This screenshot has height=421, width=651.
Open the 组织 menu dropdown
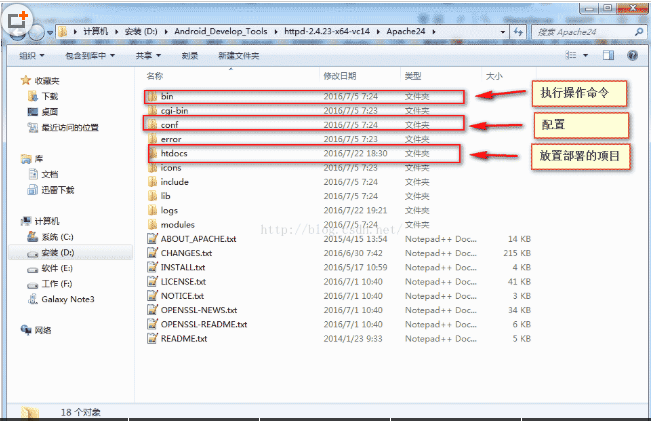click(32, 56)
